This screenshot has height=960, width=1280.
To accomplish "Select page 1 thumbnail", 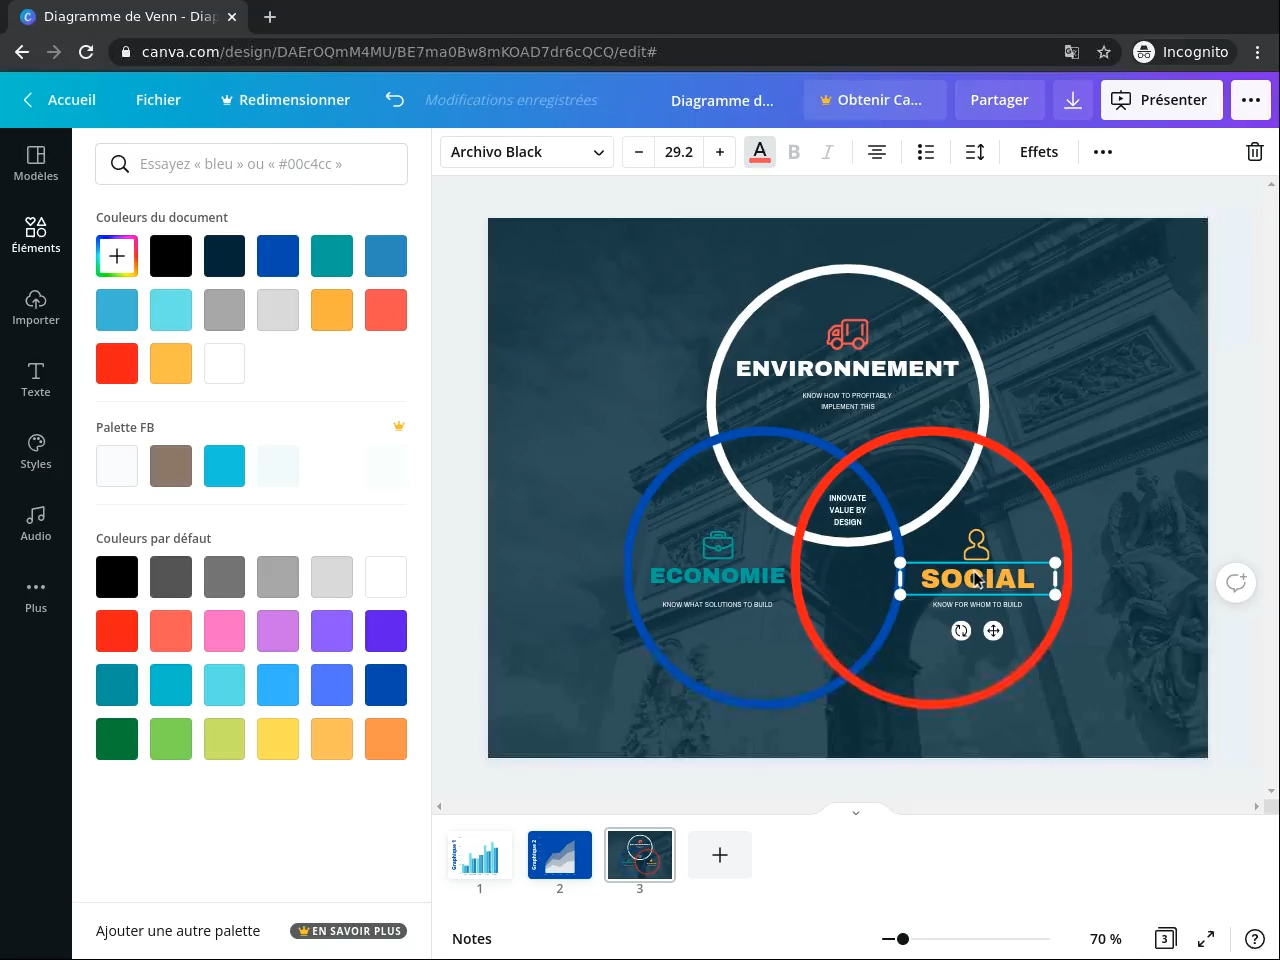I will tap(480, 855).
